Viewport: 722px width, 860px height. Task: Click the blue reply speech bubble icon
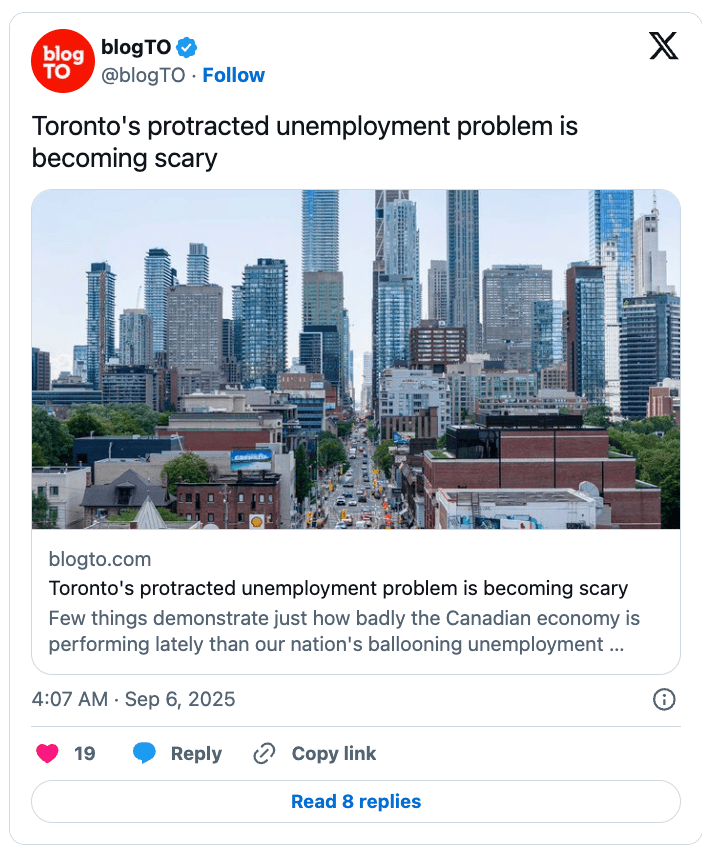click(145, 753)
